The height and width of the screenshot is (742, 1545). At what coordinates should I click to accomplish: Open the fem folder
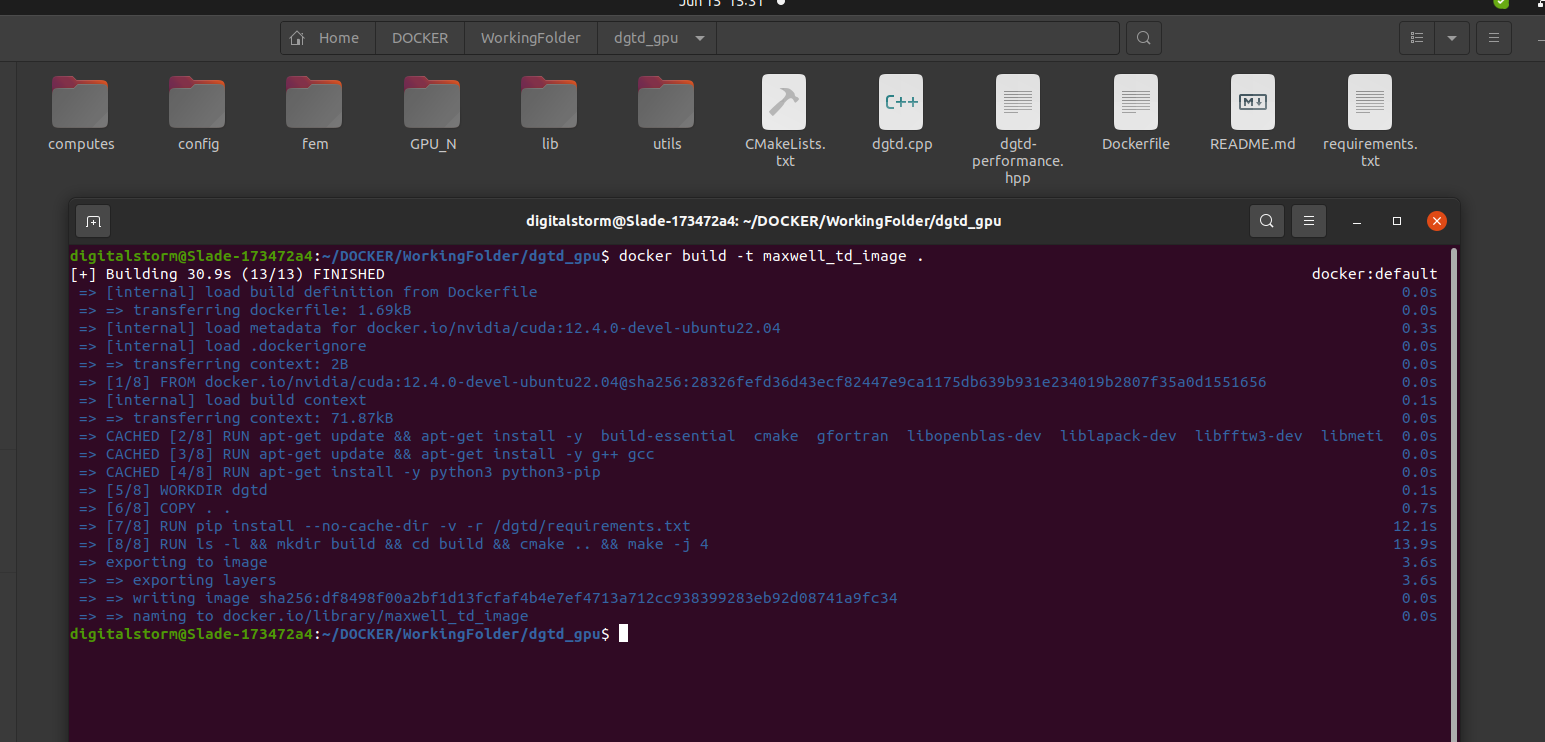(x=315, y=102)
